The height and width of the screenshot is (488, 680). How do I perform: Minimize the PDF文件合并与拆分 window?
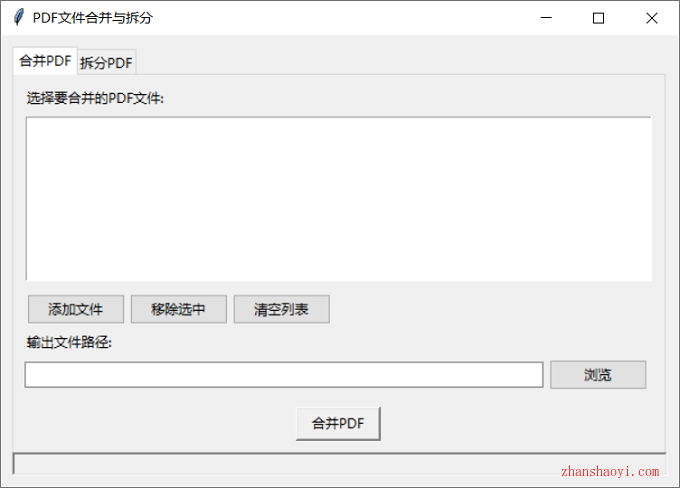click(546, 18)
